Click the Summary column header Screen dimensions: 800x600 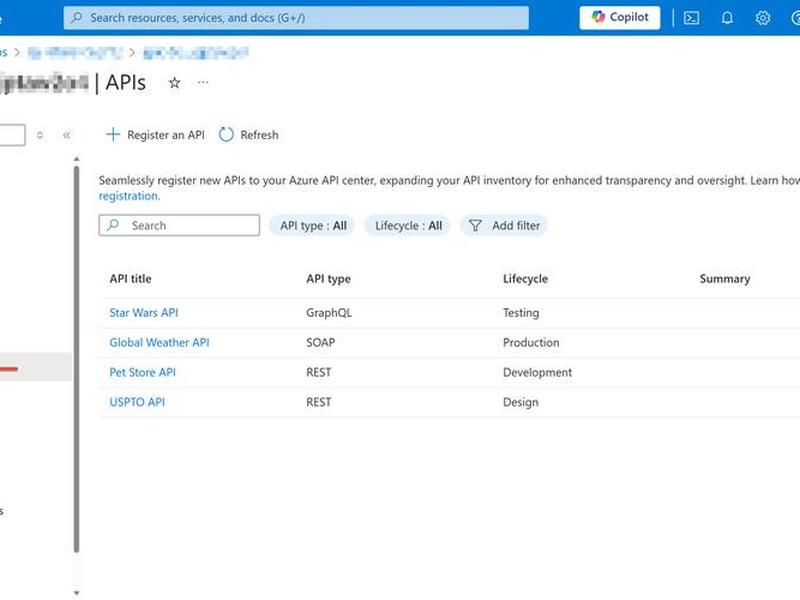[x=725, y=279]
